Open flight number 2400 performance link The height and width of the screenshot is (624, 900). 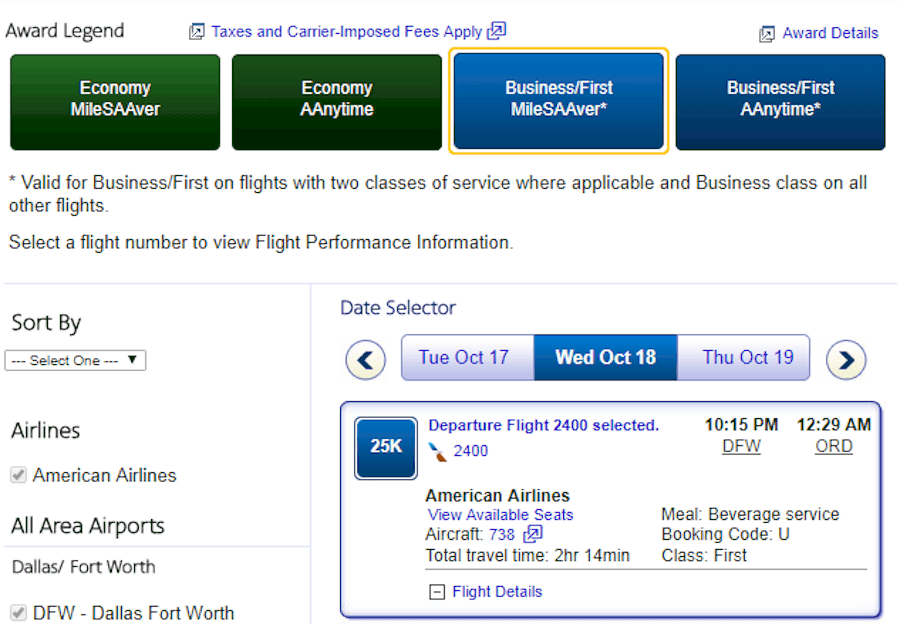click(x=471, y=451)
